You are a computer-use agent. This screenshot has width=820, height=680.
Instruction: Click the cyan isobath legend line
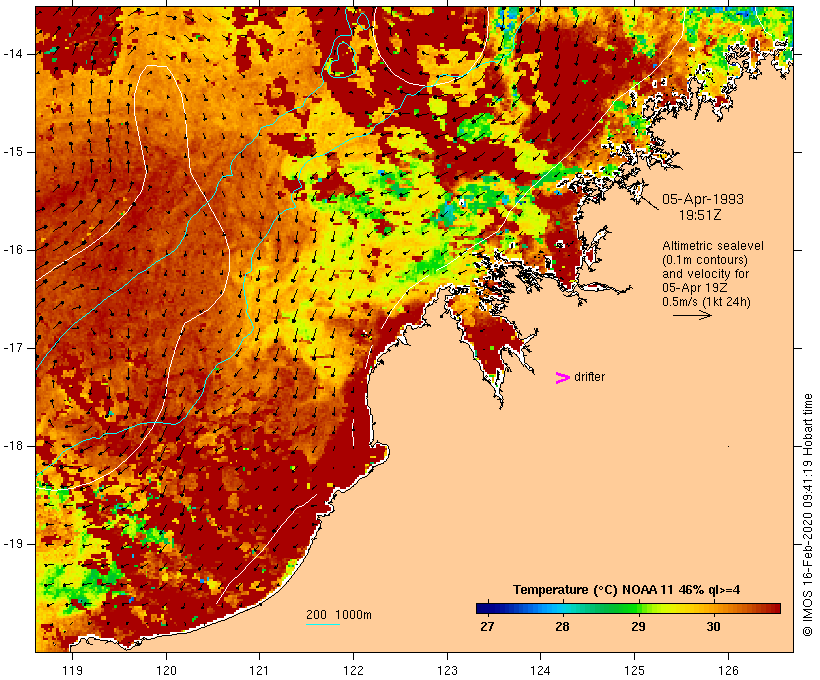point(323,624)
